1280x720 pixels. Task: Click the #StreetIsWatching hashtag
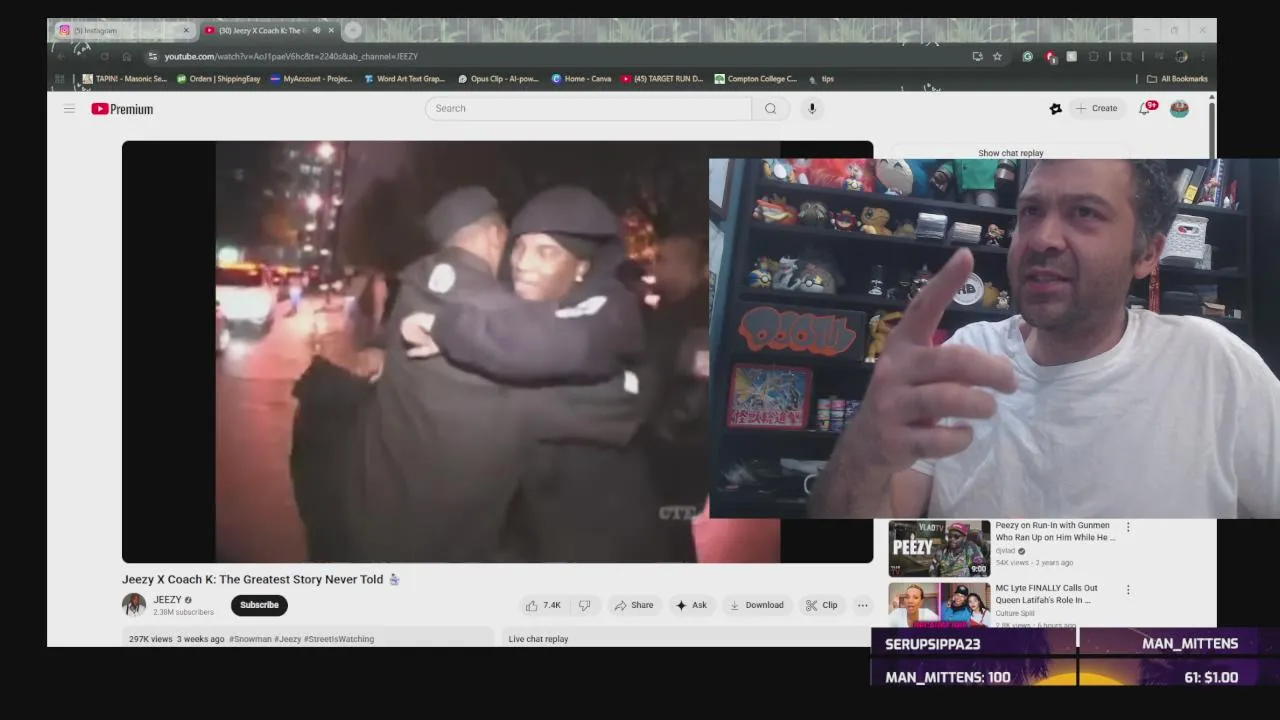[339, 639]
